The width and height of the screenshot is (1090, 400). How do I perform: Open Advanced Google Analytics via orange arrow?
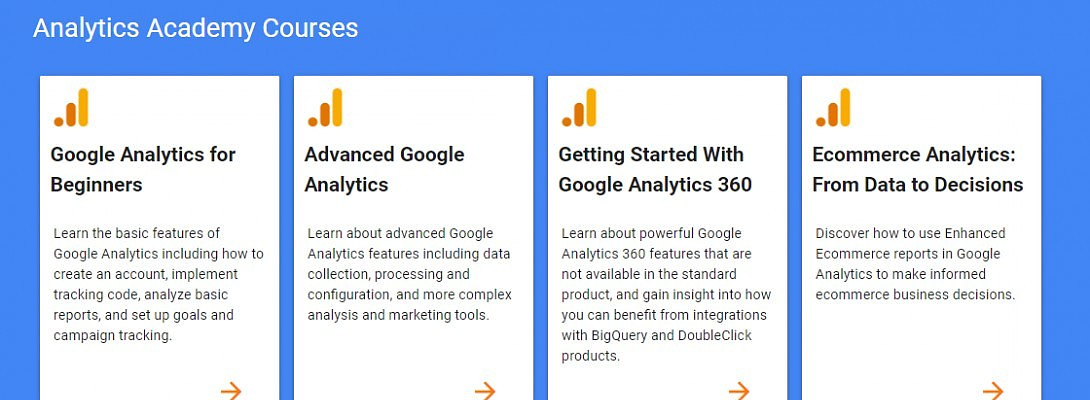point(485,390)
